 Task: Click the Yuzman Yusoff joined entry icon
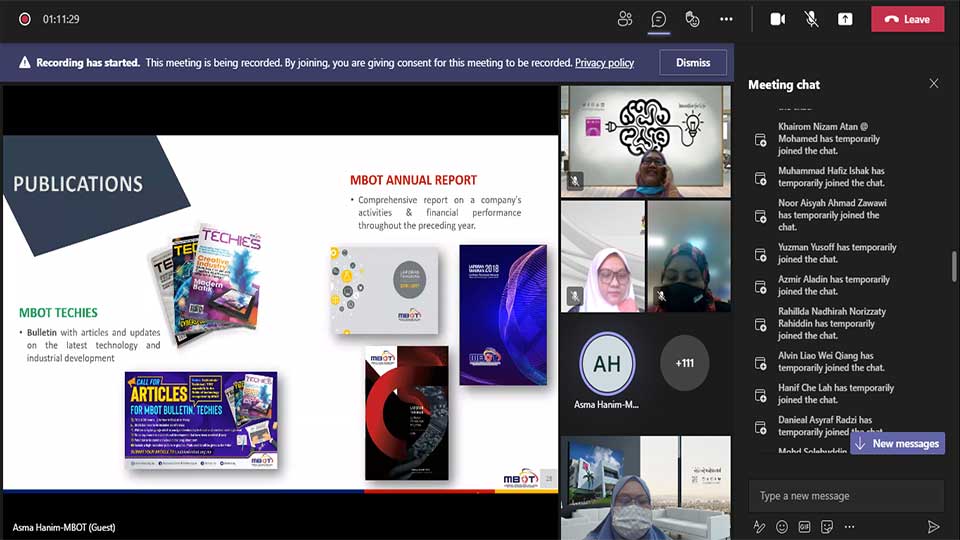click(x=760, y=255)
